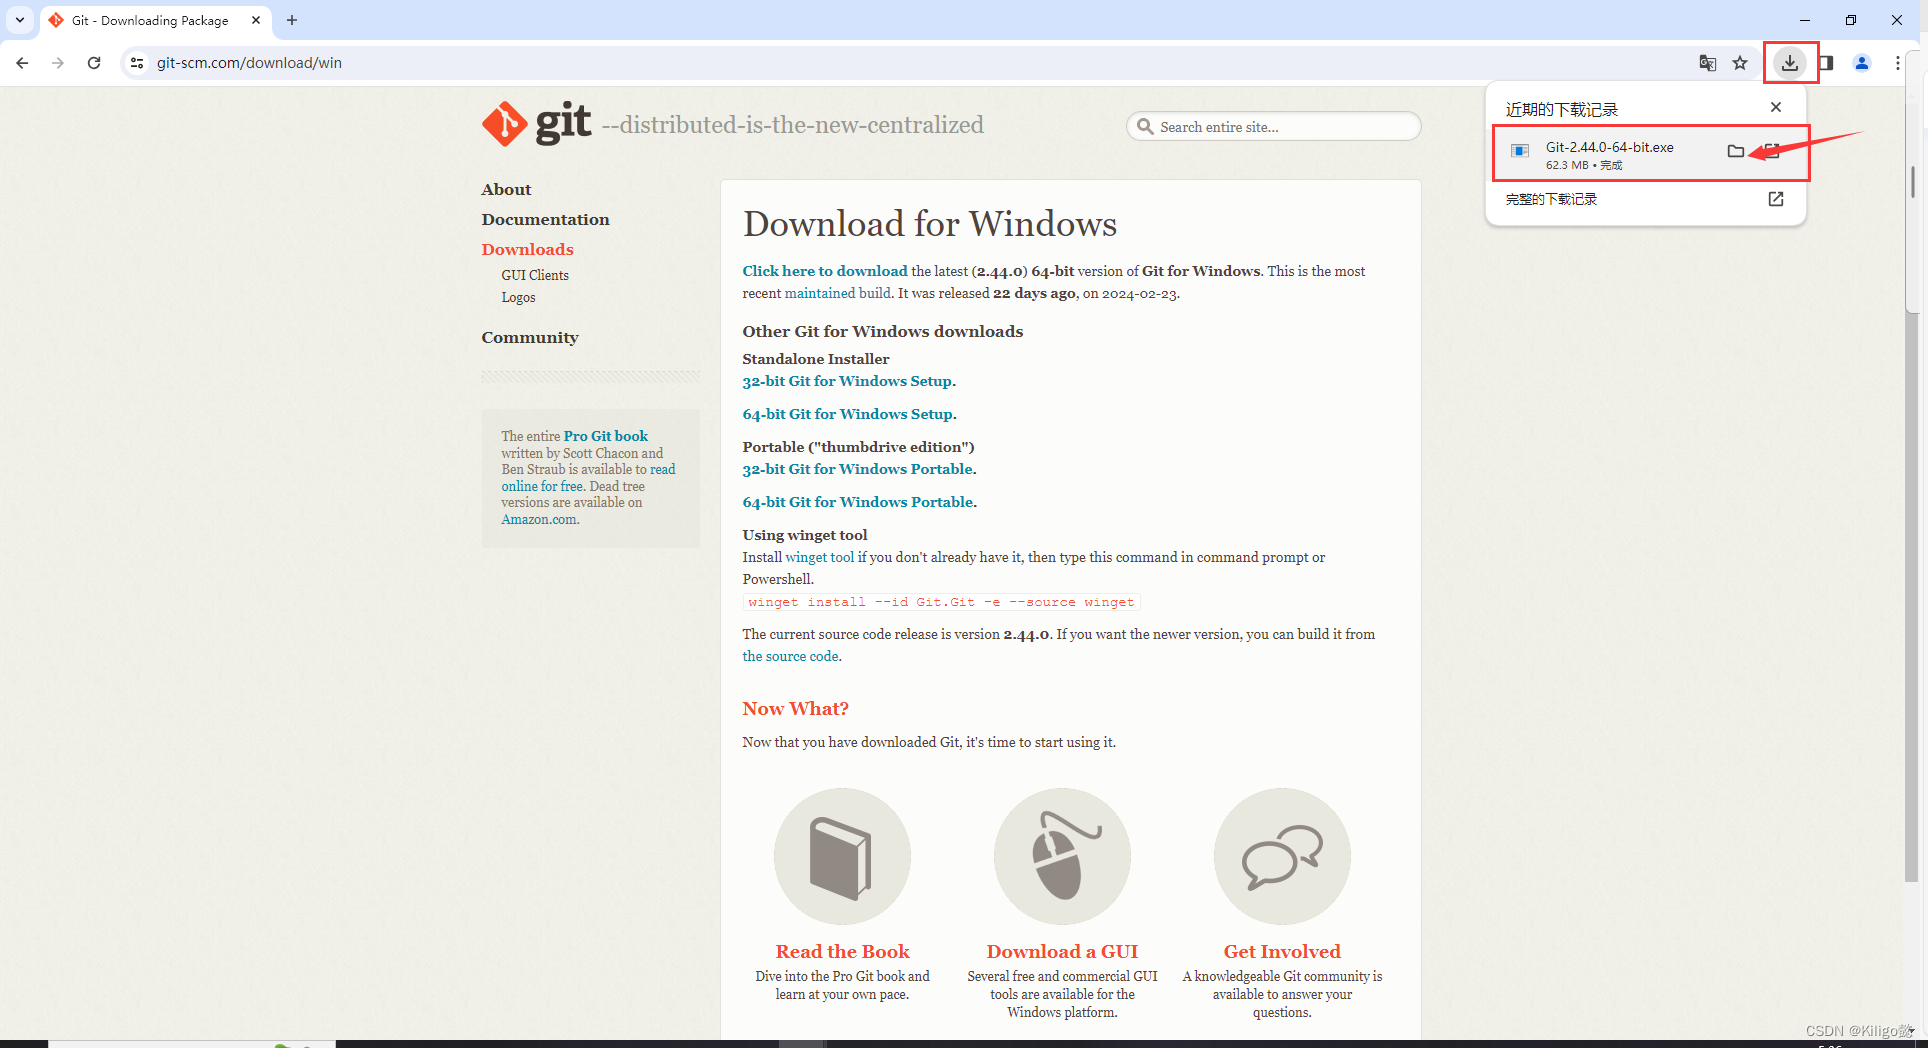Screen dimensions: 1928x1048
Task: Click the book illustration icon
Action: pos(842,856)
